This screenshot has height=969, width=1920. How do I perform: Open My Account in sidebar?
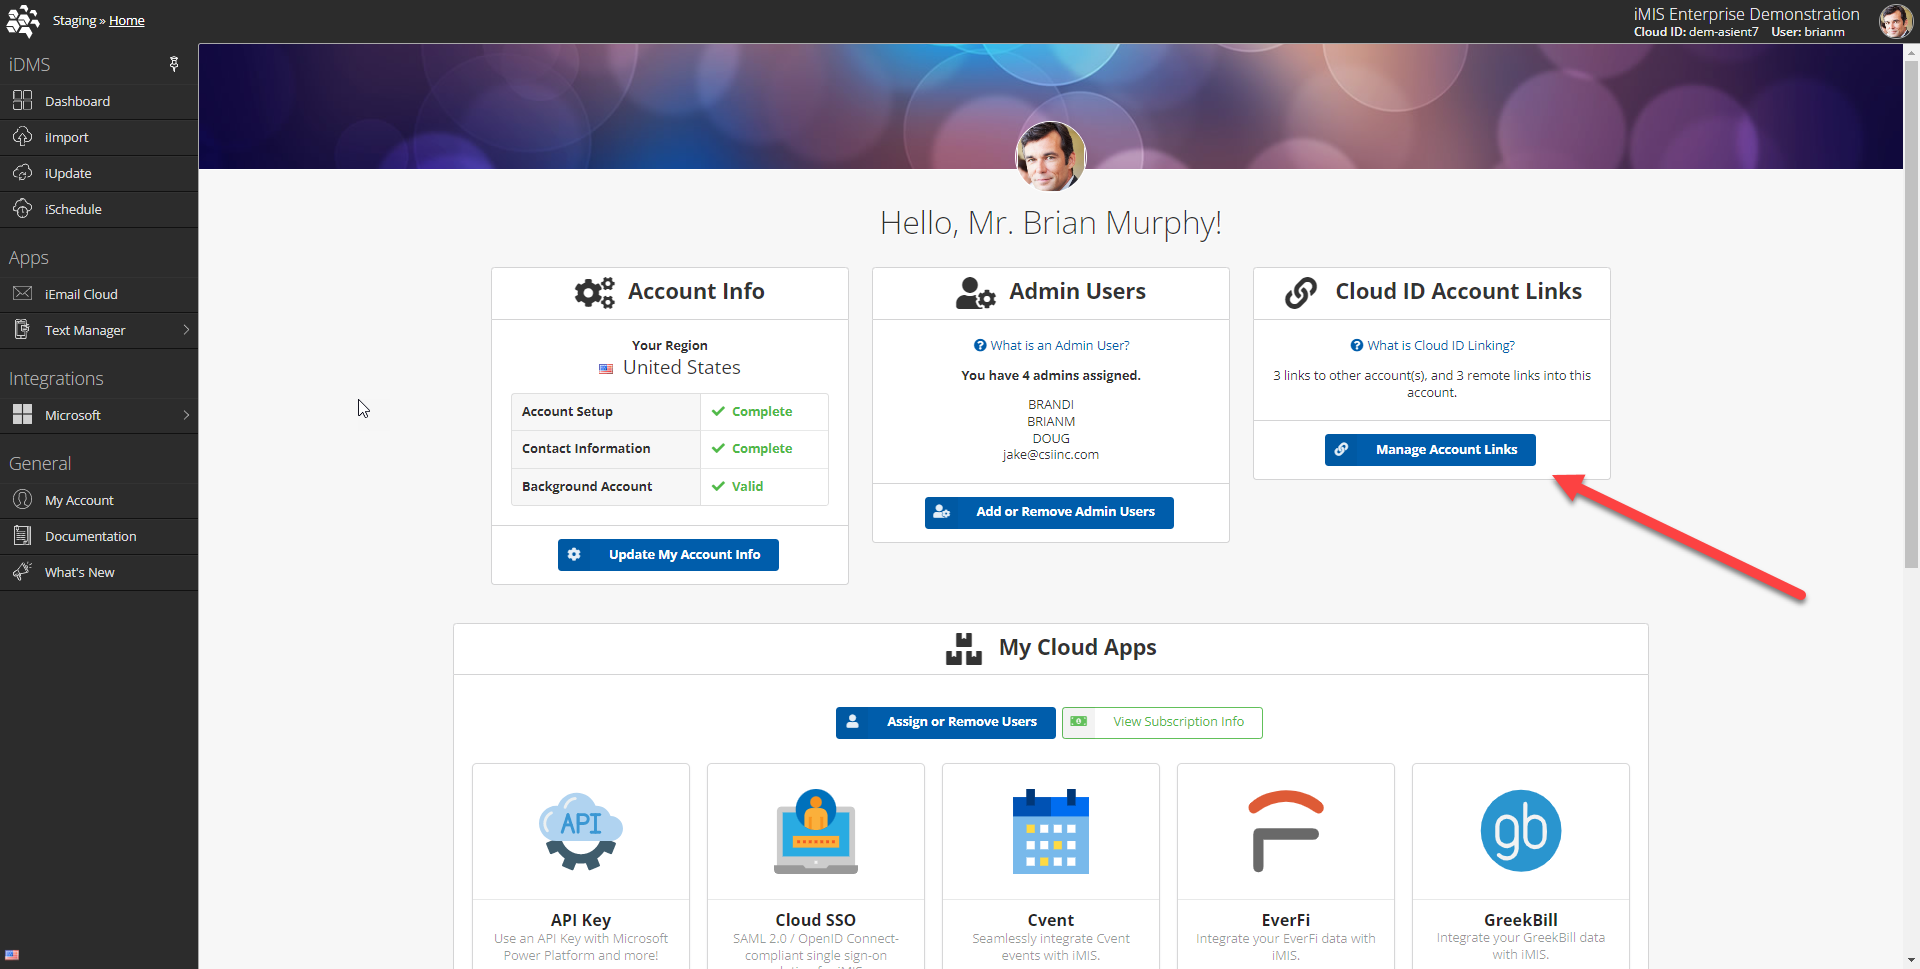pyautogui.click(x=79, y=500)
